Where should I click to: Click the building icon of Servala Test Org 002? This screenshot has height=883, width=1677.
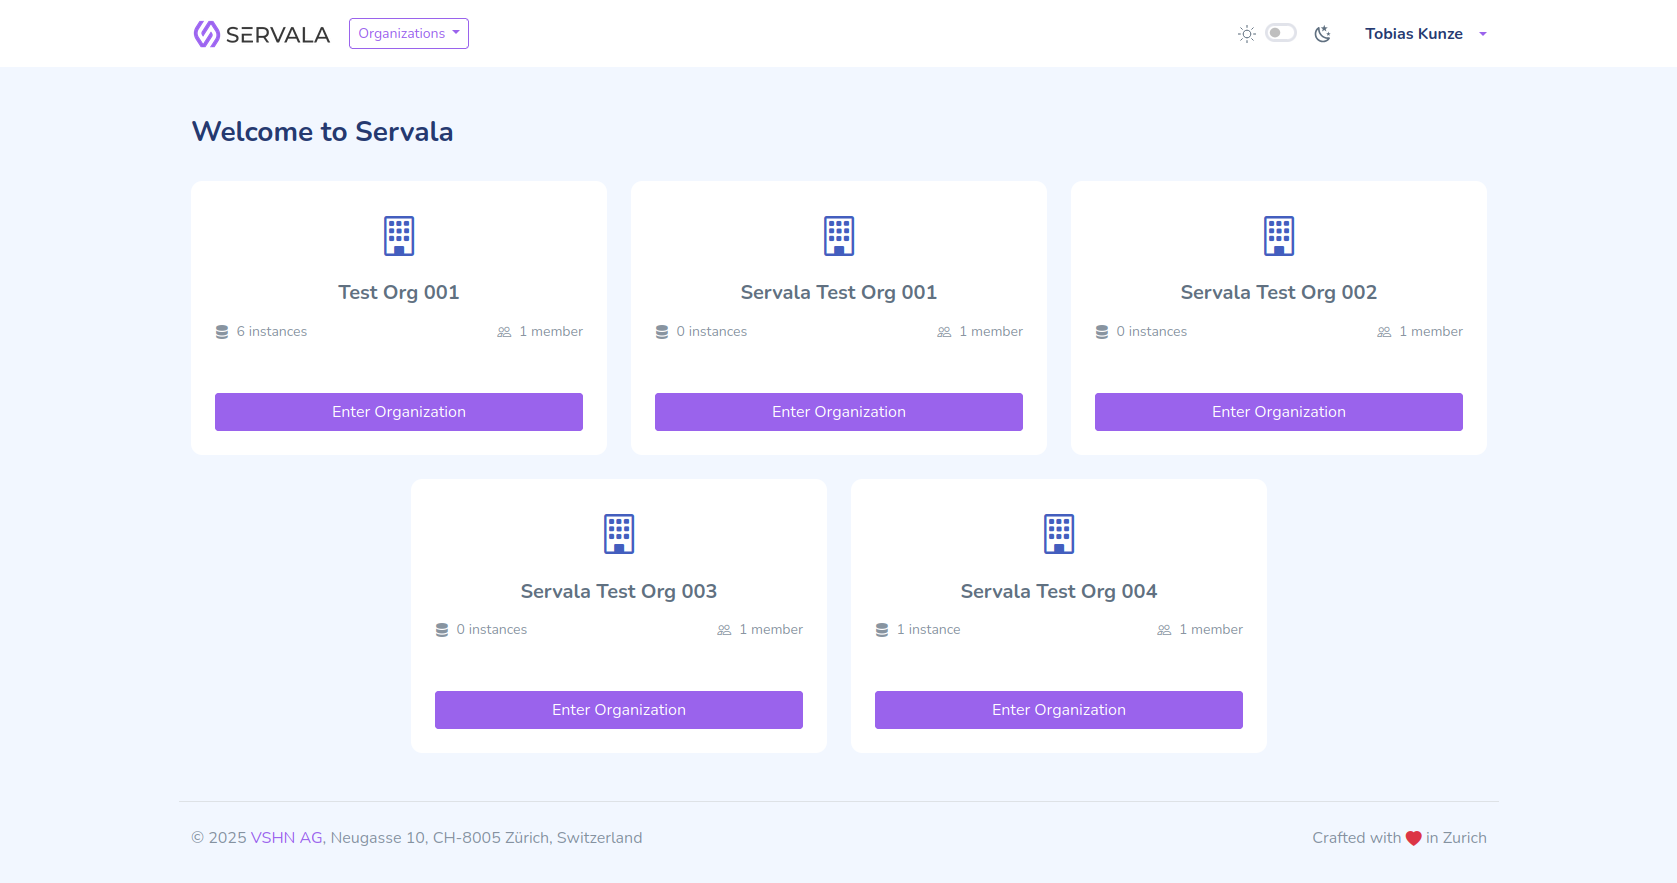[1278, 236]
